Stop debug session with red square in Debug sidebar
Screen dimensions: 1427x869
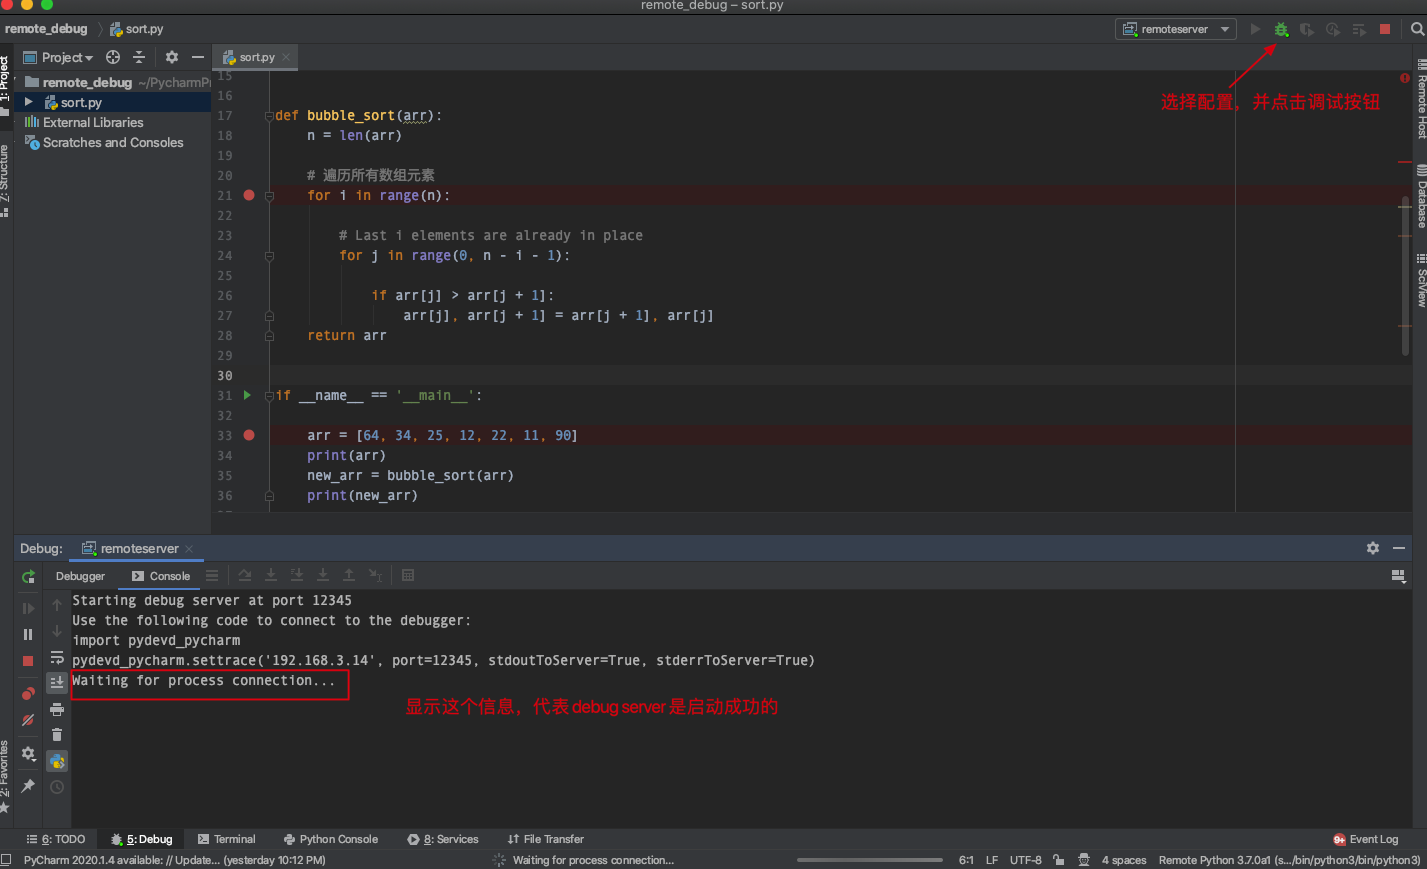pyautogui.click(x=28, y=661)
